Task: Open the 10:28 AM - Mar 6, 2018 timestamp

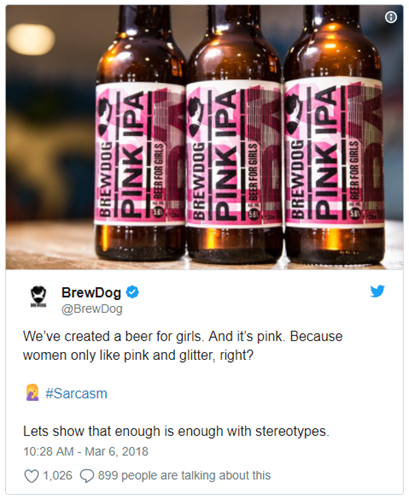Action: click(x=86, y=451)
